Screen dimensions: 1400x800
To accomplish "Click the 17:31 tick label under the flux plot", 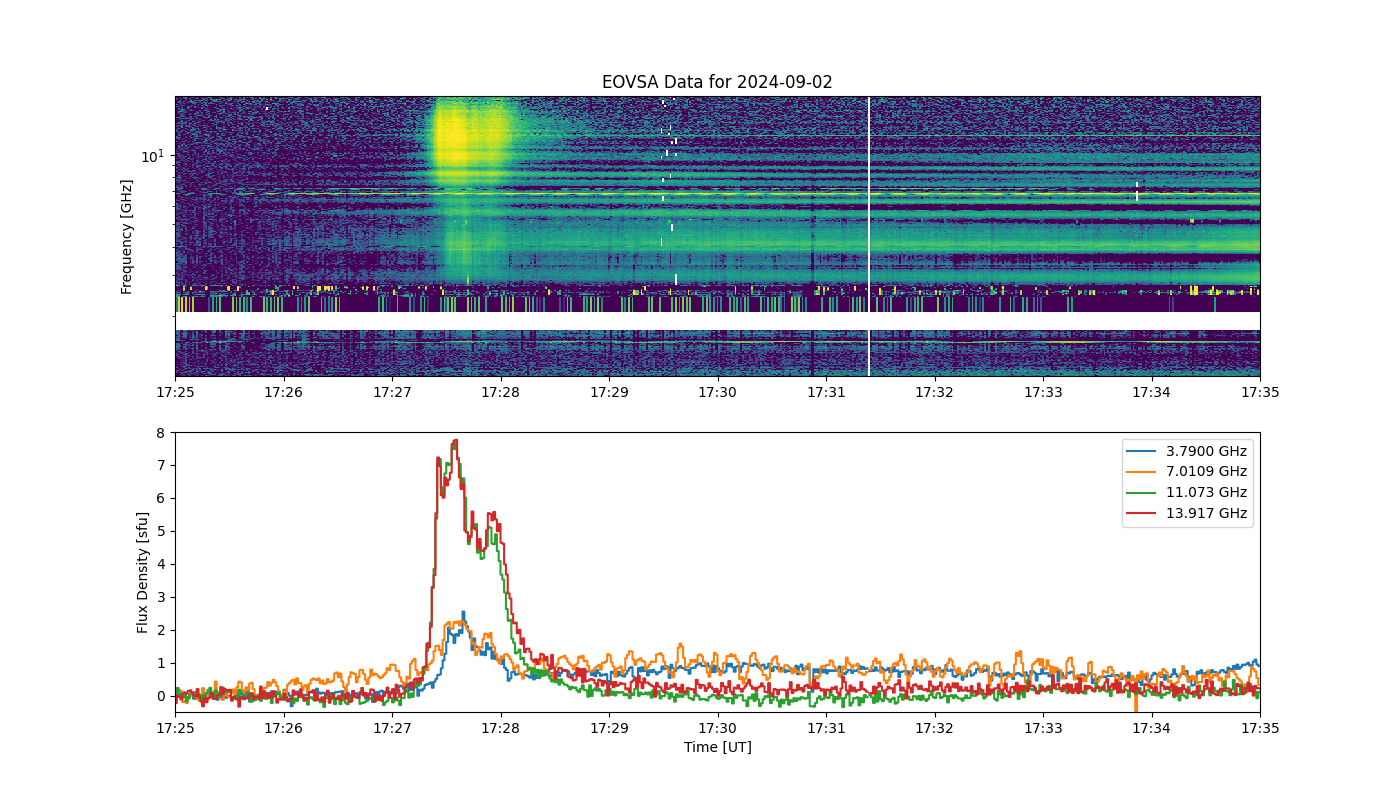I will tap(826, 729).
